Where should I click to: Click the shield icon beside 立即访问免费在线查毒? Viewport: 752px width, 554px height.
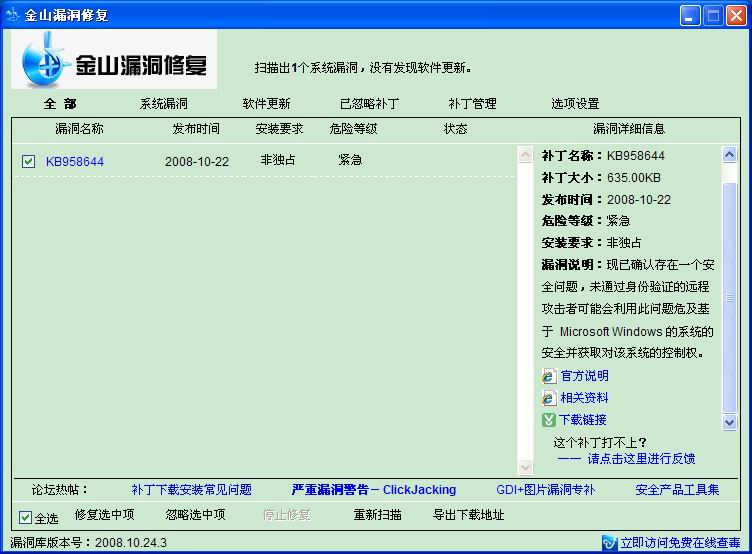[x=610, y=543]
